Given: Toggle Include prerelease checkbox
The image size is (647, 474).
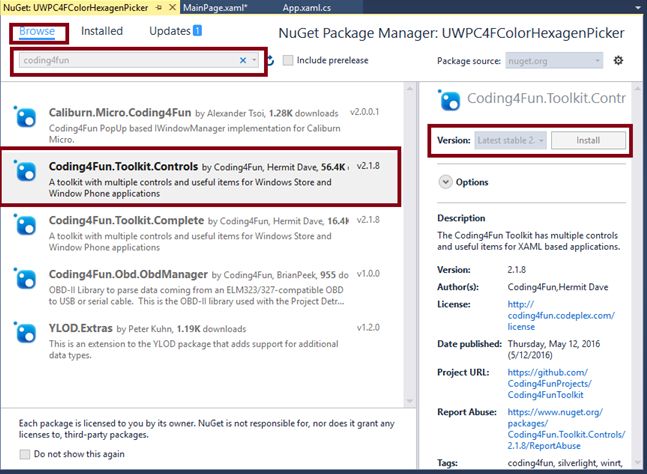Looking at the screenshot, I should point(288,60).
